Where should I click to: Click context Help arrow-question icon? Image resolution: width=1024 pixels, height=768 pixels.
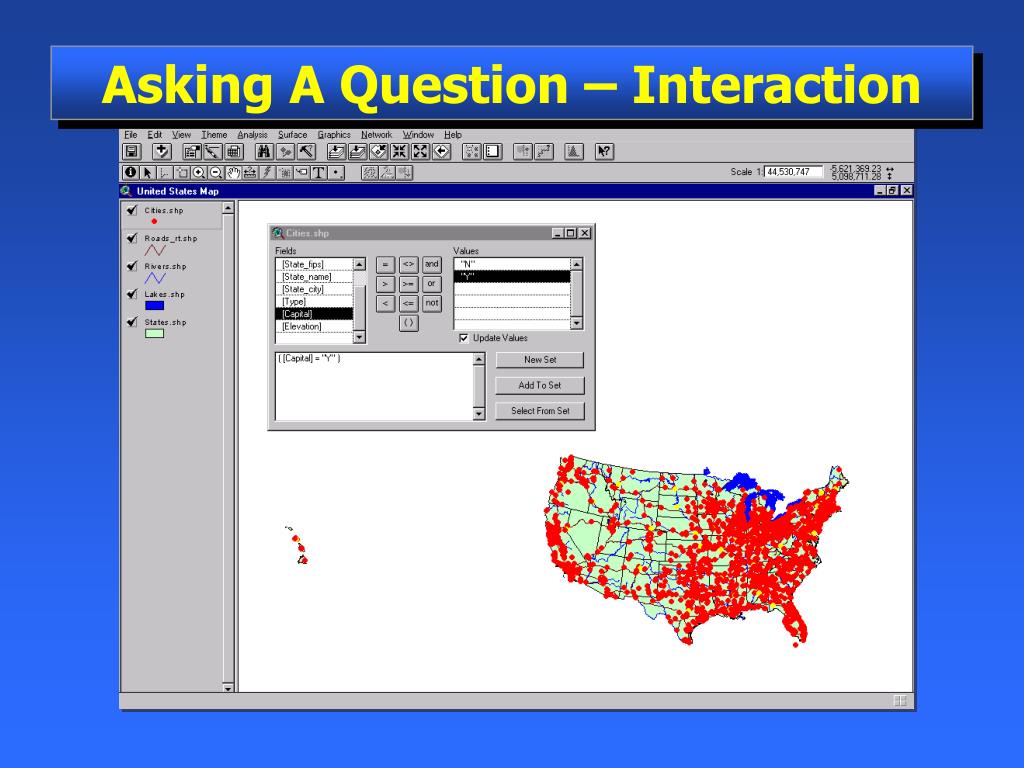pos(604,152)
